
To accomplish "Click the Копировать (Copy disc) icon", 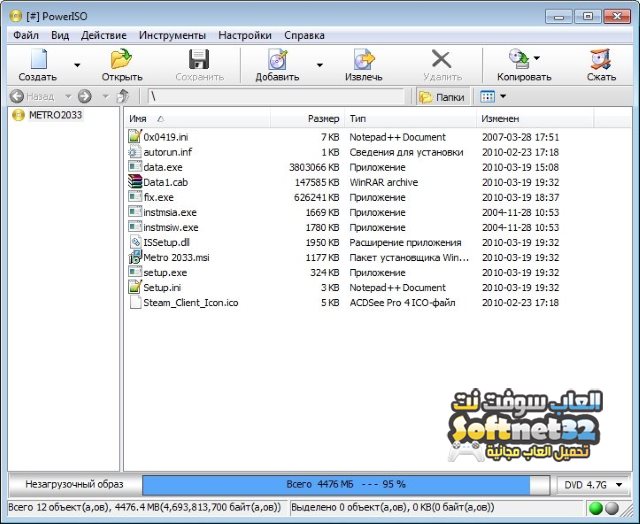I will coord(519,58).
